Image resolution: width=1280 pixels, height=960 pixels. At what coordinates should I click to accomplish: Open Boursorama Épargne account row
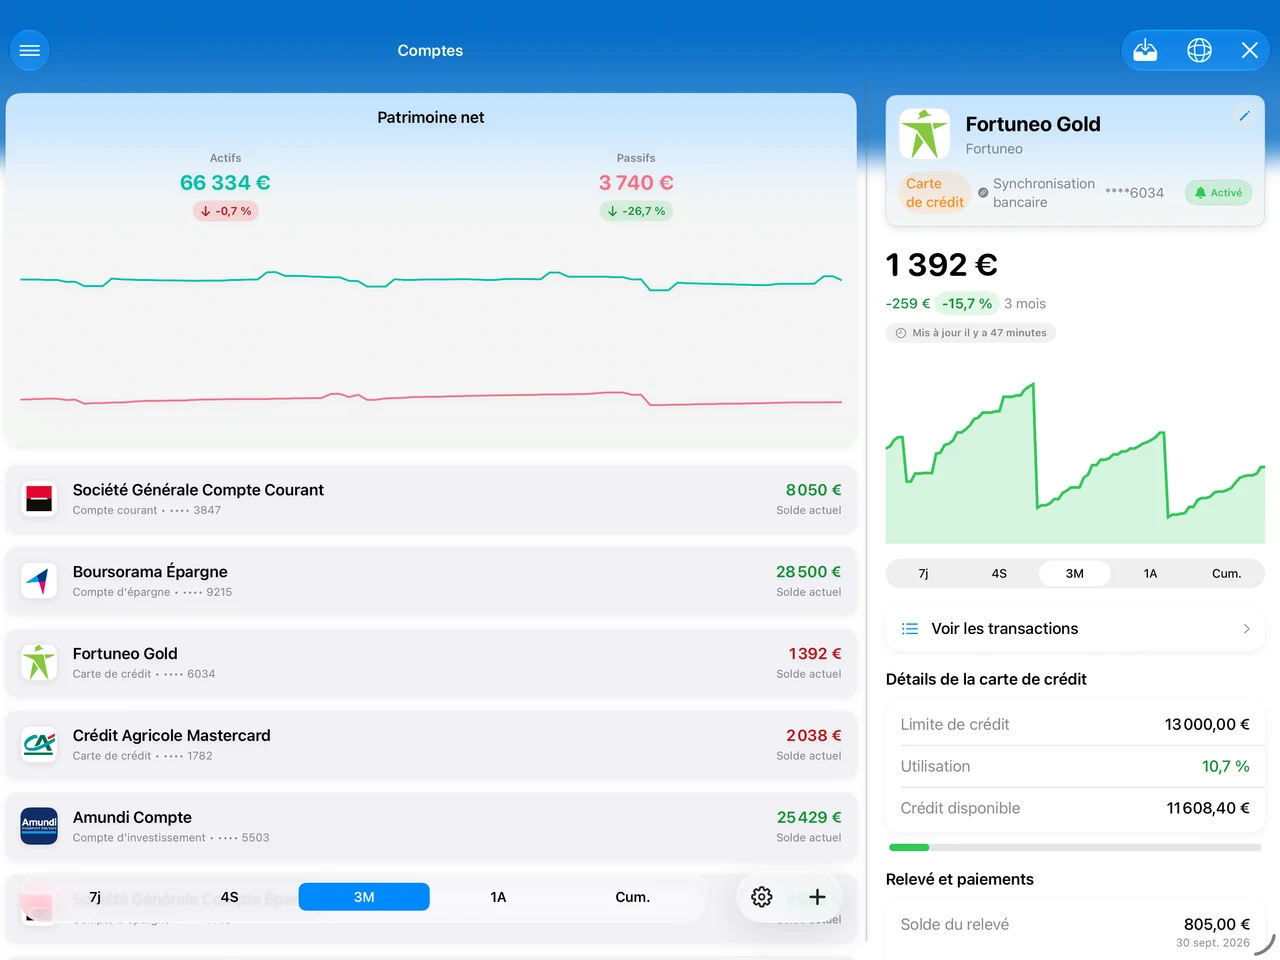click(x=431, y=580)
